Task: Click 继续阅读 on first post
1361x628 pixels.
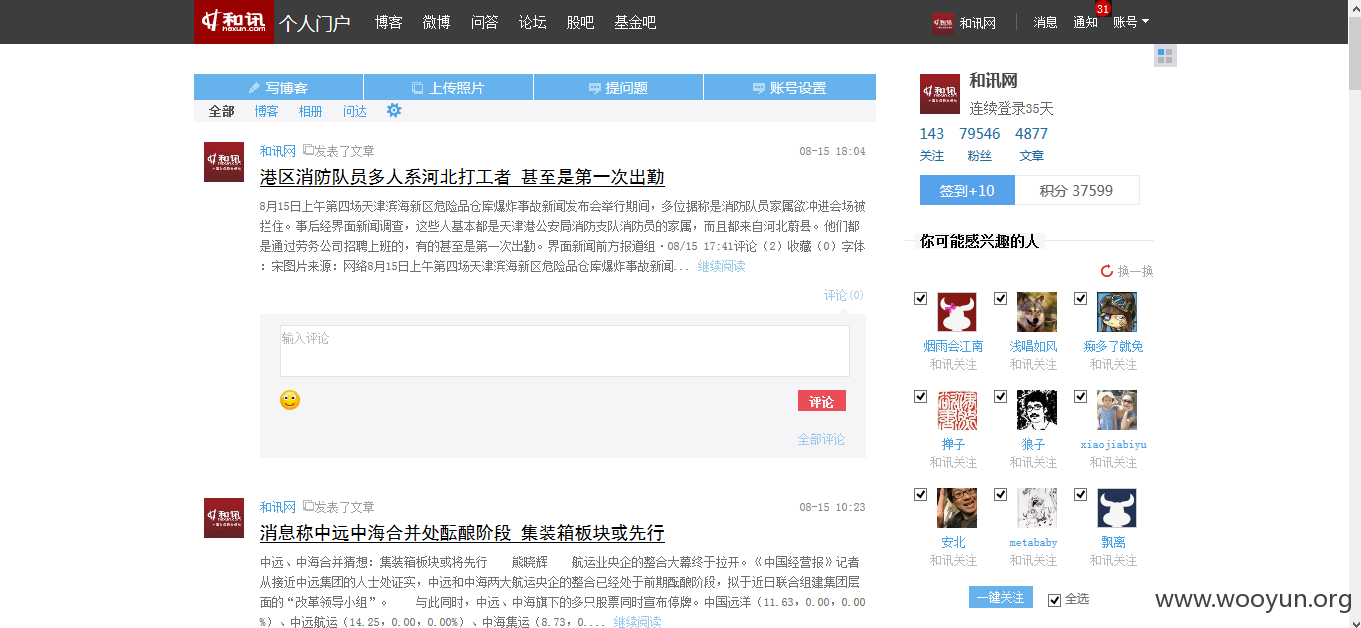Action: point(722,266)
